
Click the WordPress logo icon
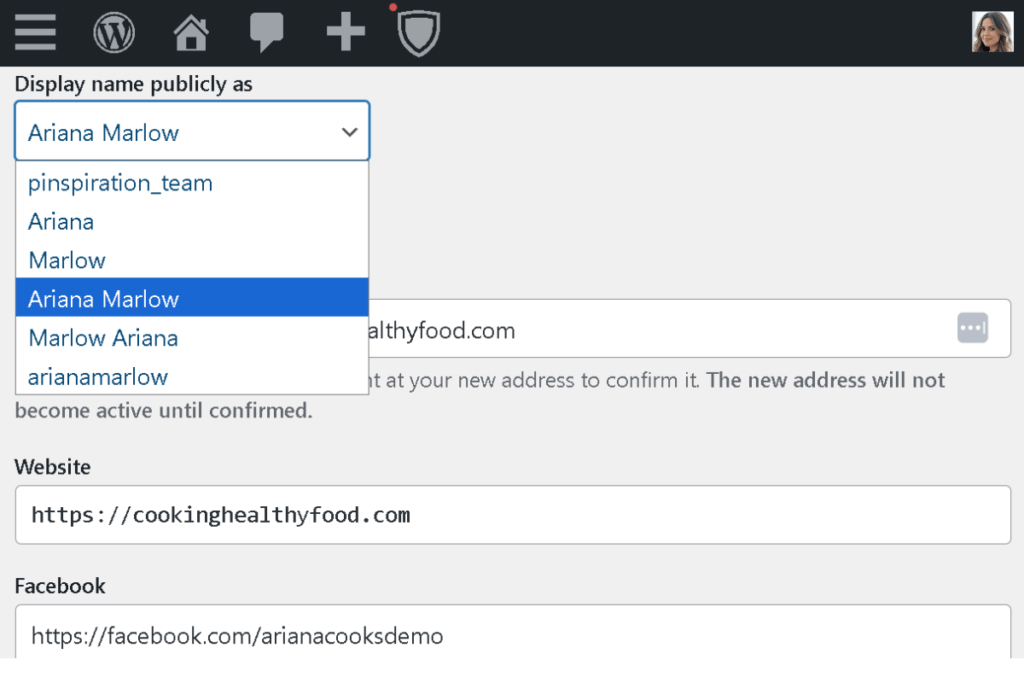click(x=114, y=31)
